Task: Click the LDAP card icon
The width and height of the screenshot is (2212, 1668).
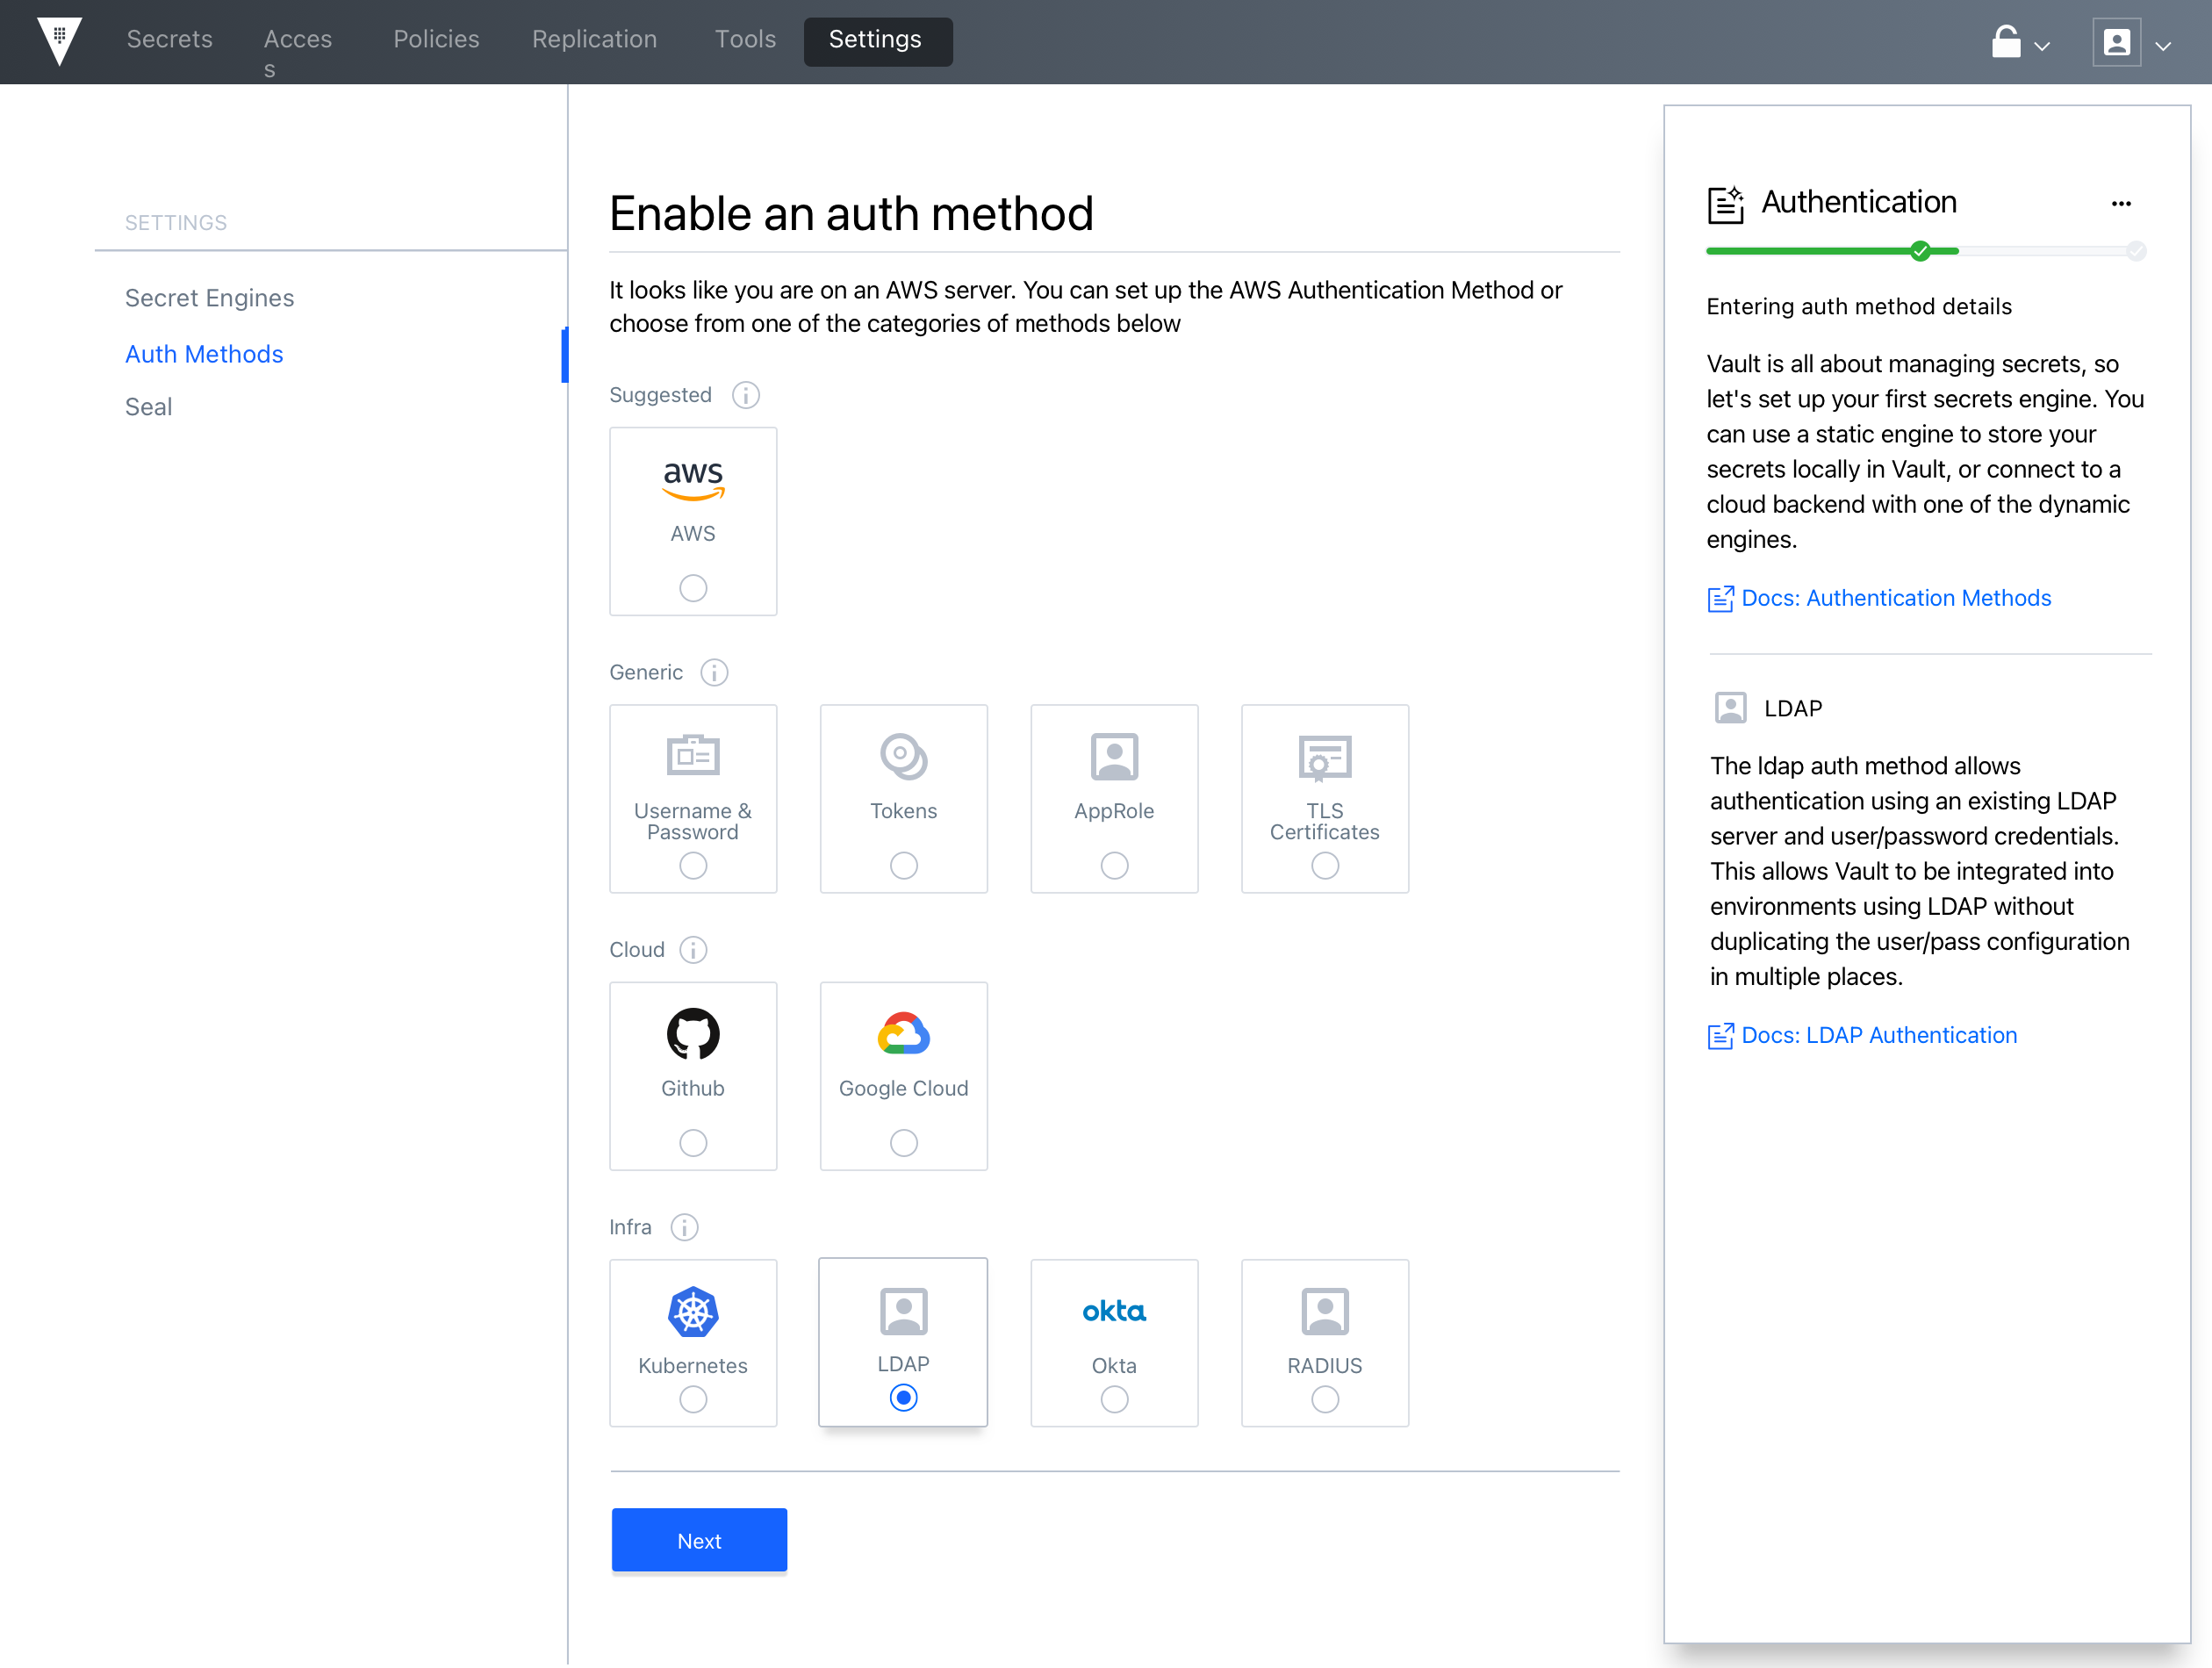Action: point(904,1312)
